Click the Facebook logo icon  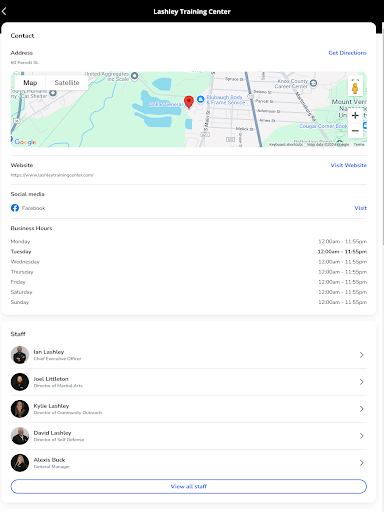pos(15,208)
